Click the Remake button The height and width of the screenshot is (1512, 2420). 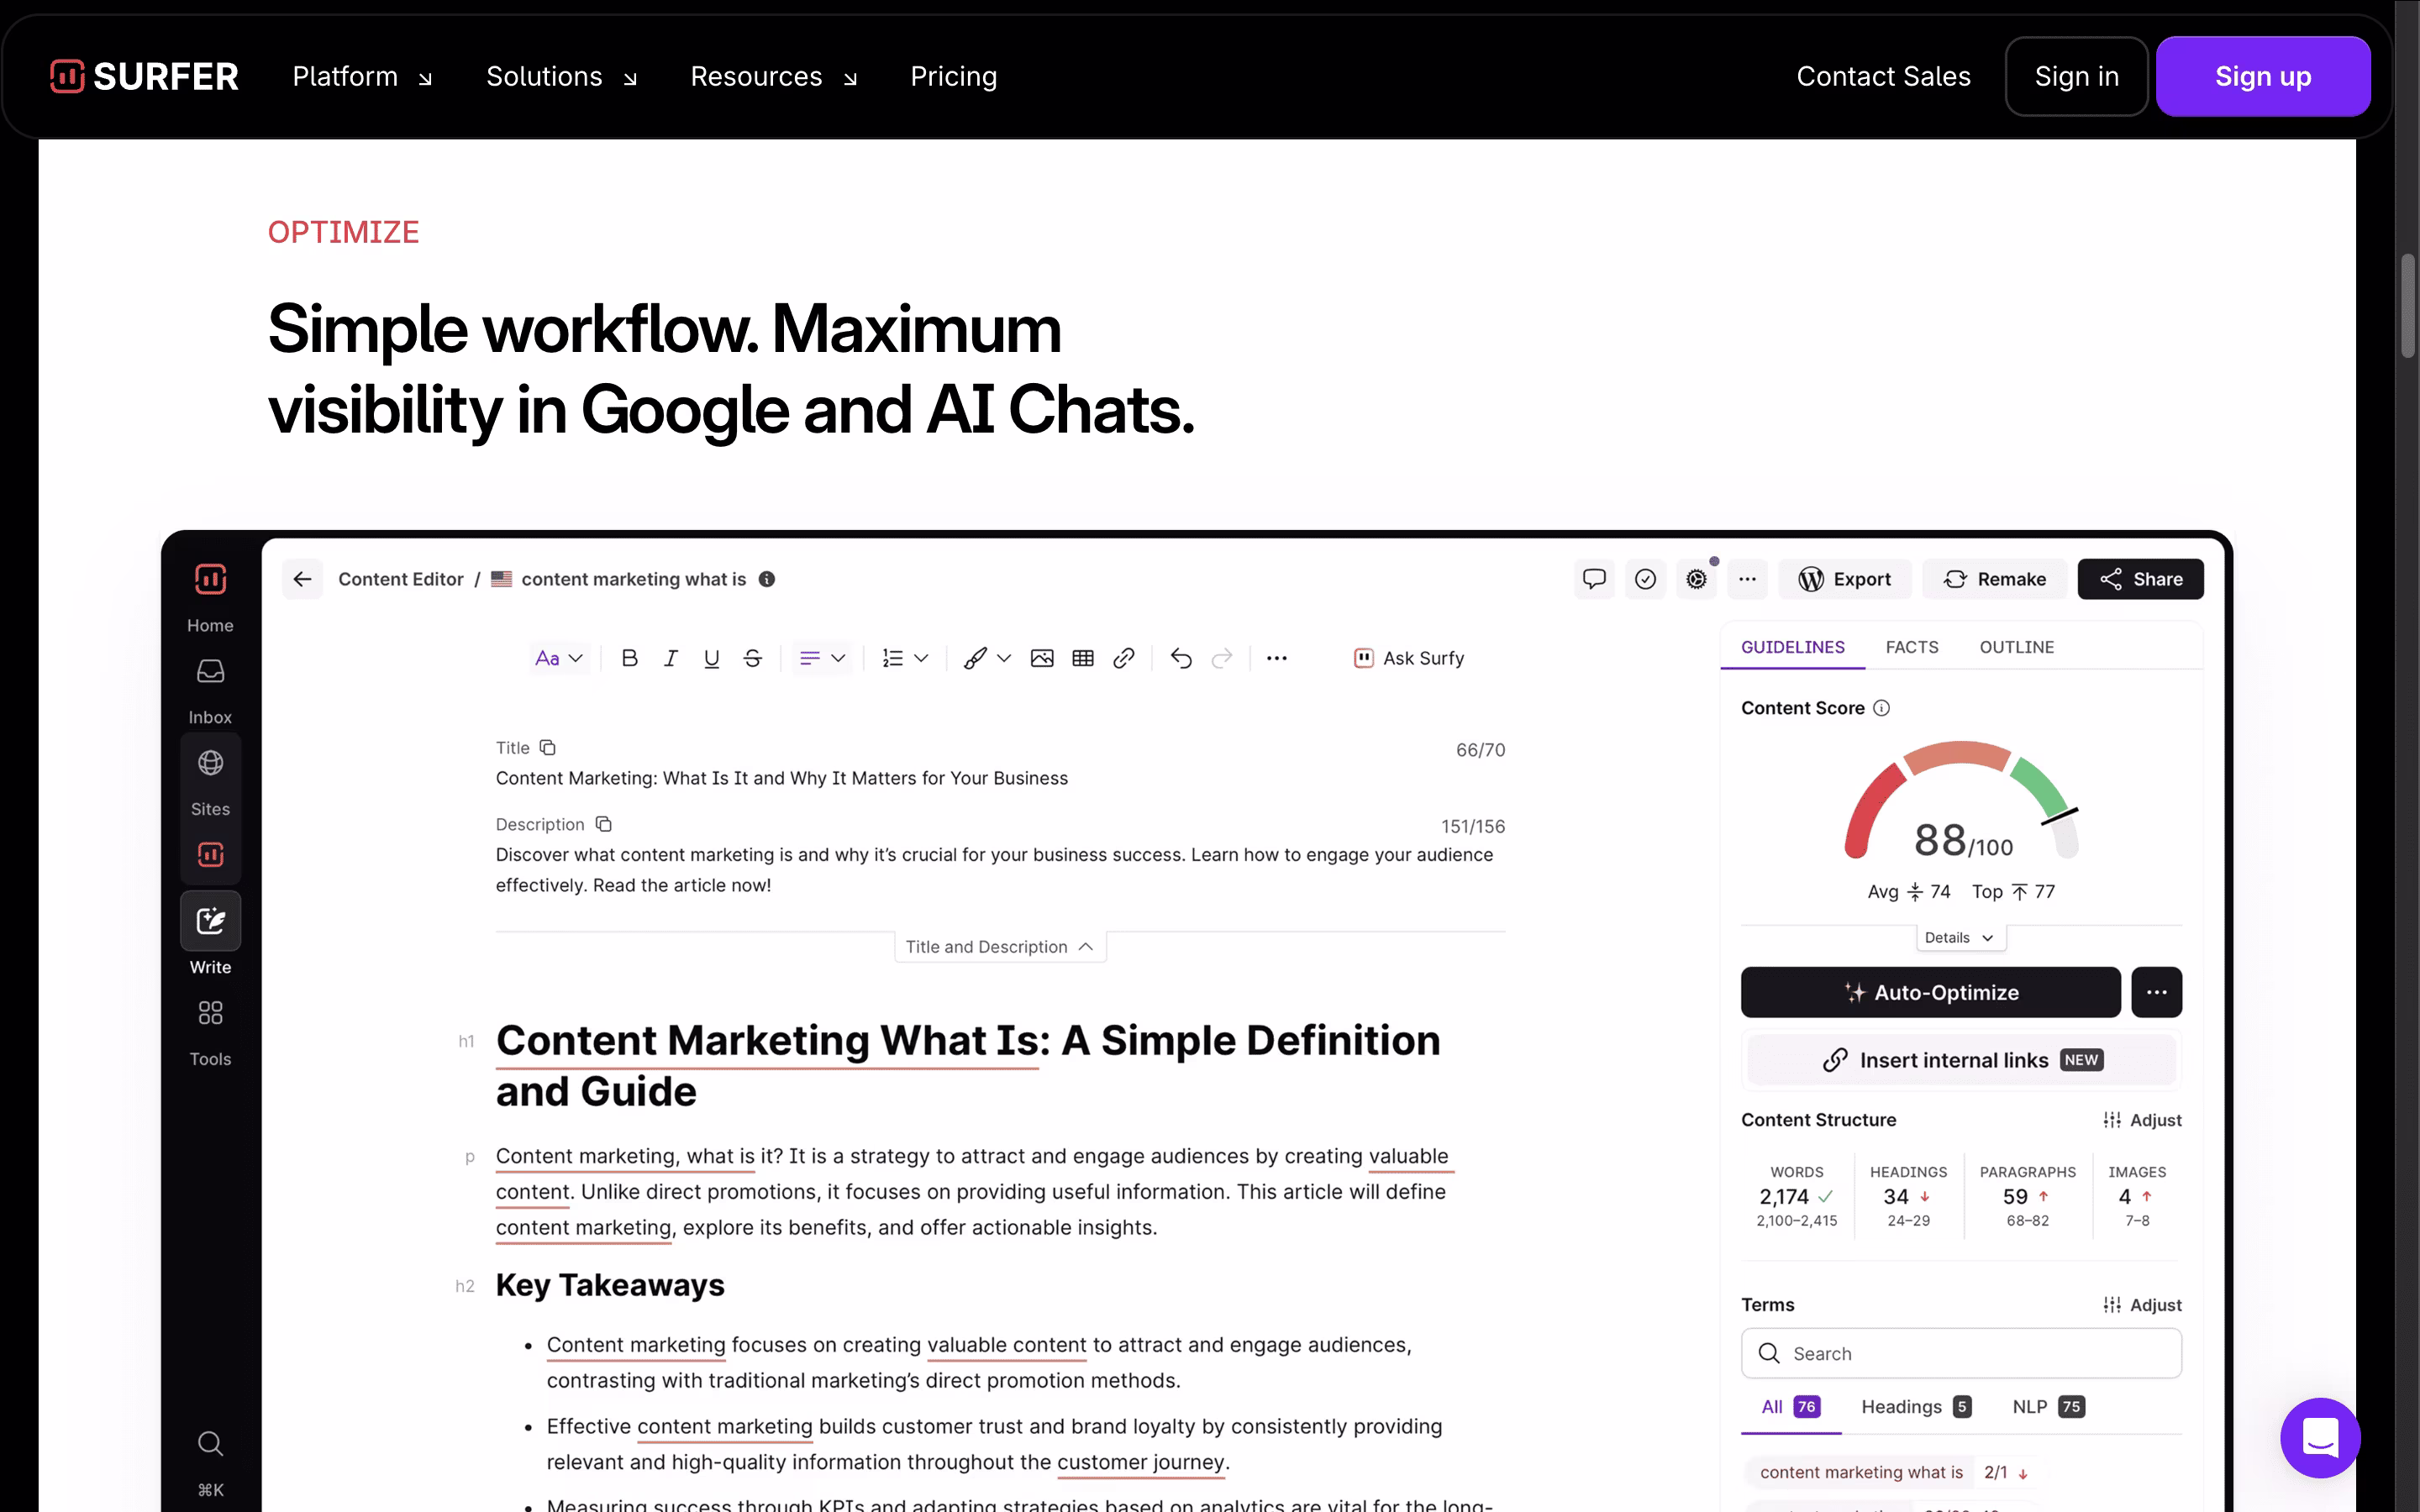1994,579
